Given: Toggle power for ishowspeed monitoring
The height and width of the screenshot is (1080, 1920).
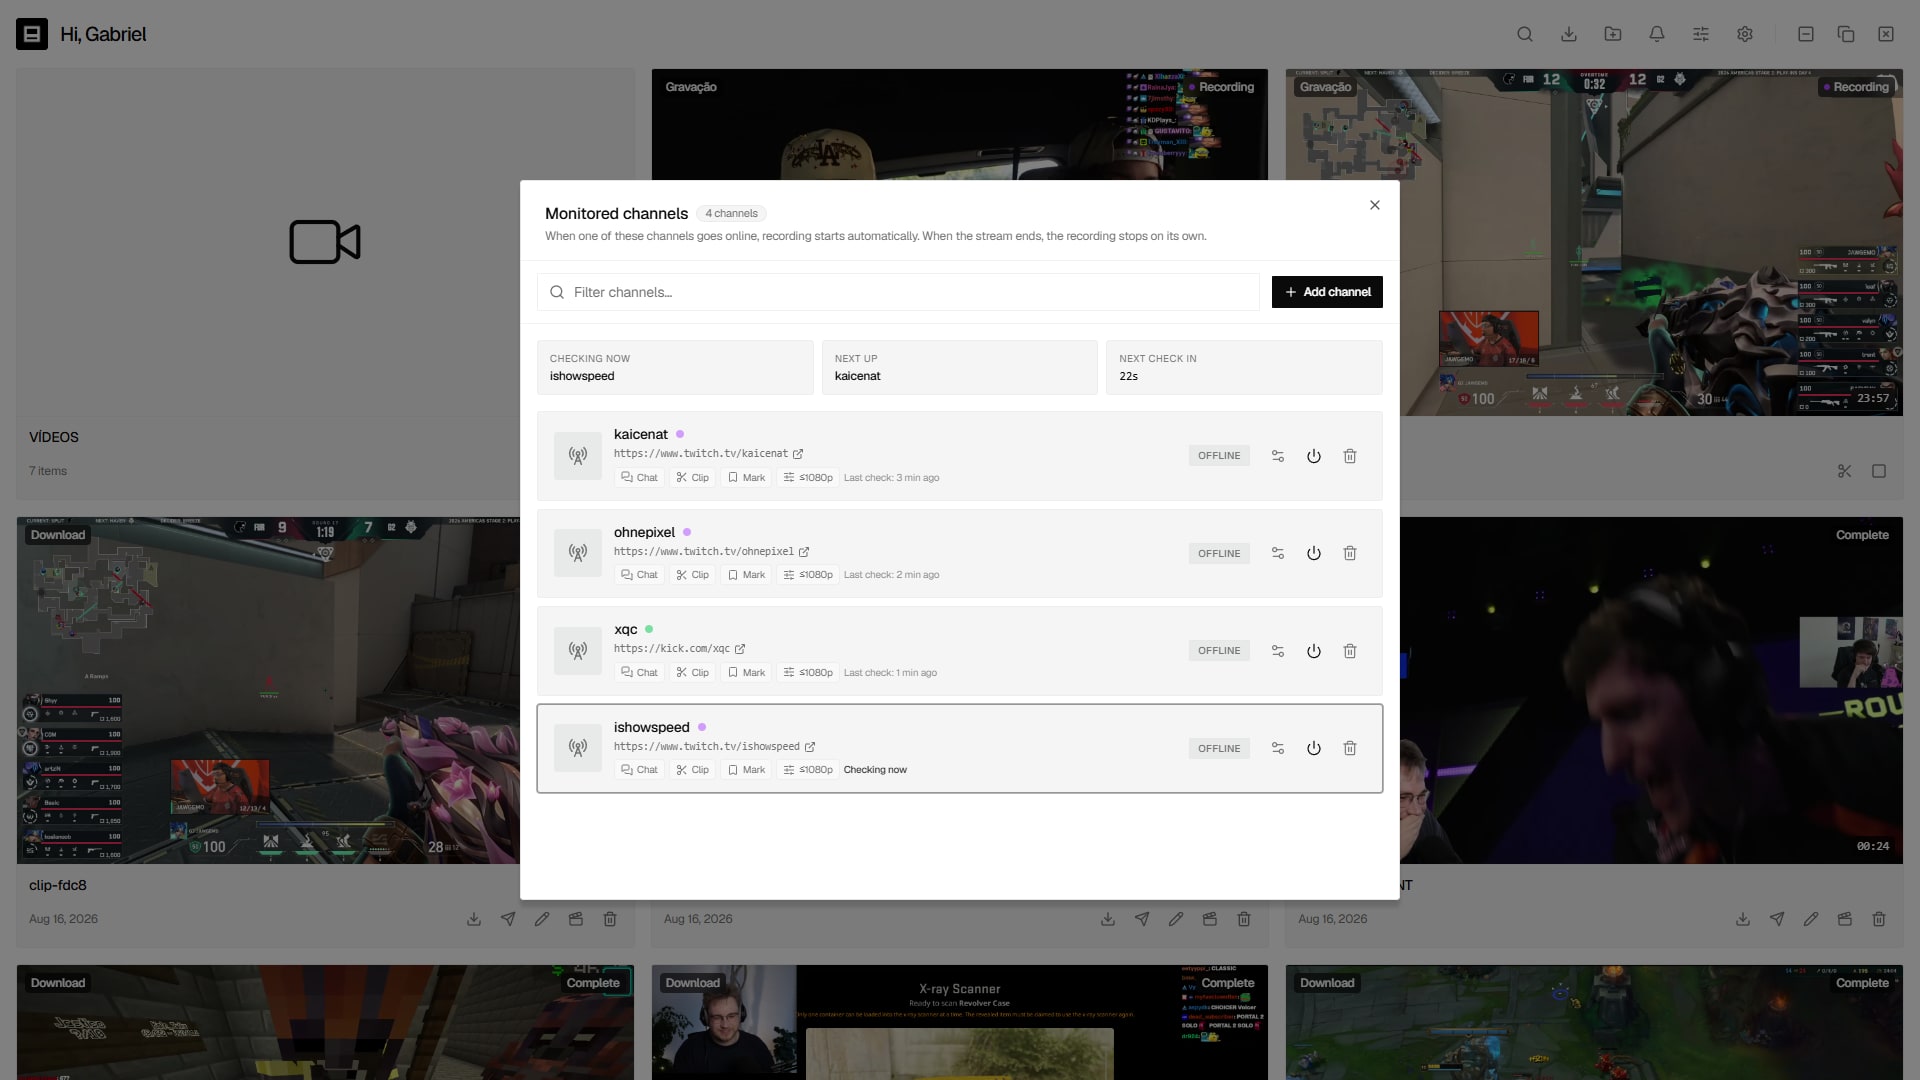Looking at the screenshot, I should (1314, 748).
